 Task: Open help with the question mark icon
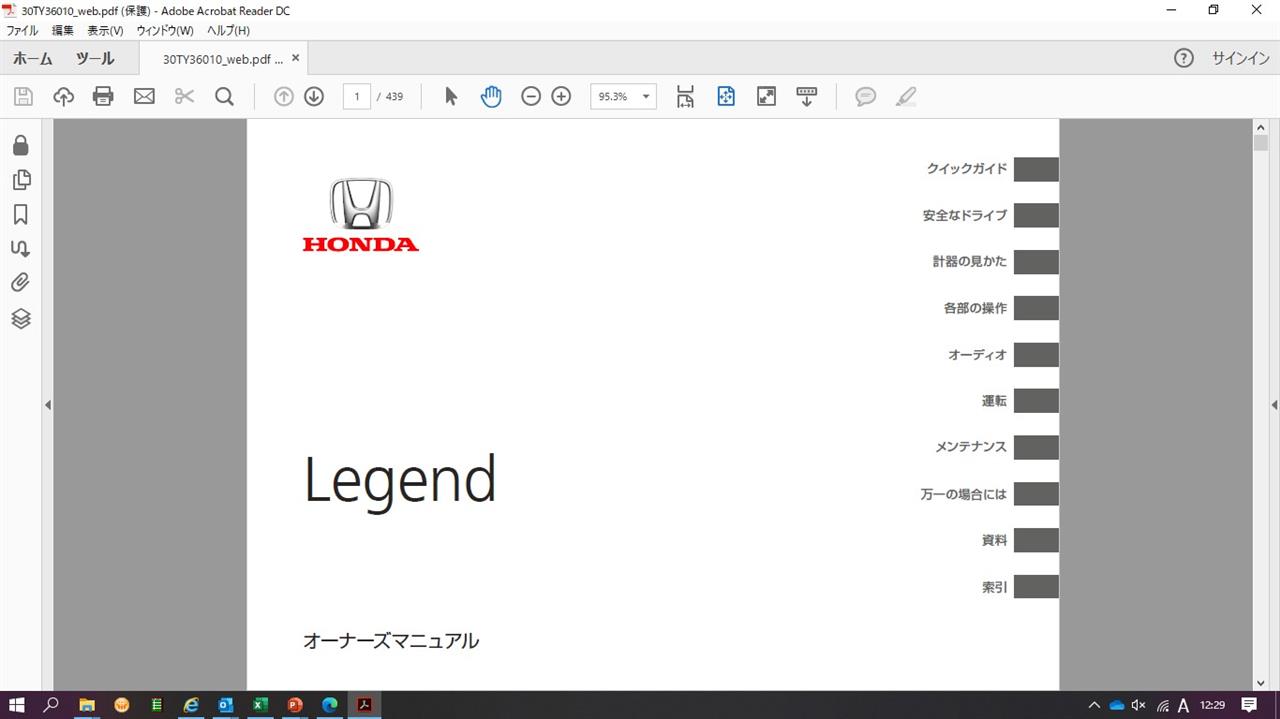coord(1184,58)
